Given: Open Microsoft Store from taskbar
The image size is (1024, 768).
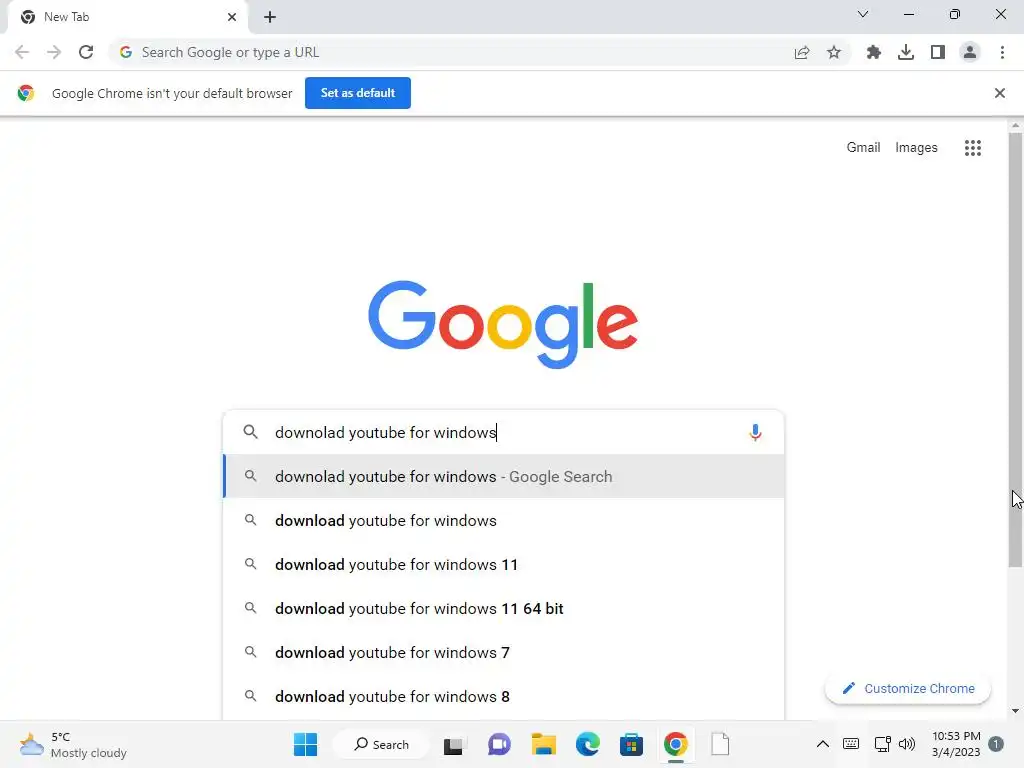Looking at the screenshot, I should pyautogui.click(x=632, y=744).
